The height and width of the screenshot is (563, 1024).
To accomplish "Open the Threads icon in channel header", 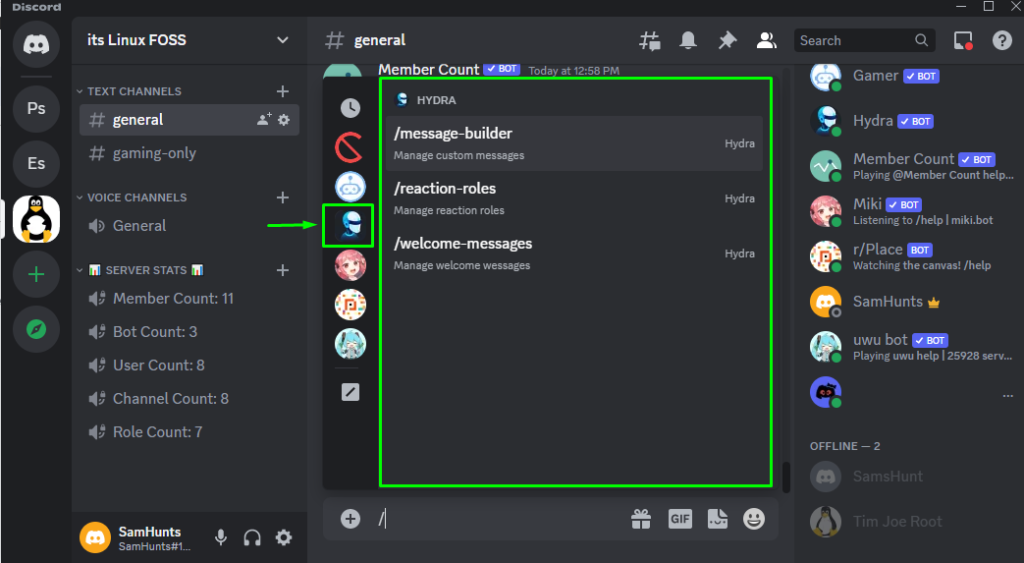I will point(649,40).
